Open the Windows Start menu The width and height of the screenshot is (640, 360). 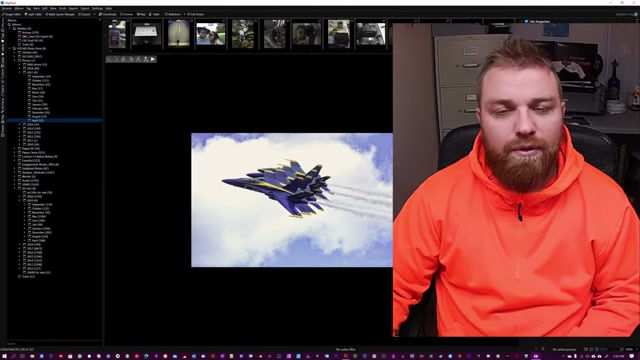4,356
